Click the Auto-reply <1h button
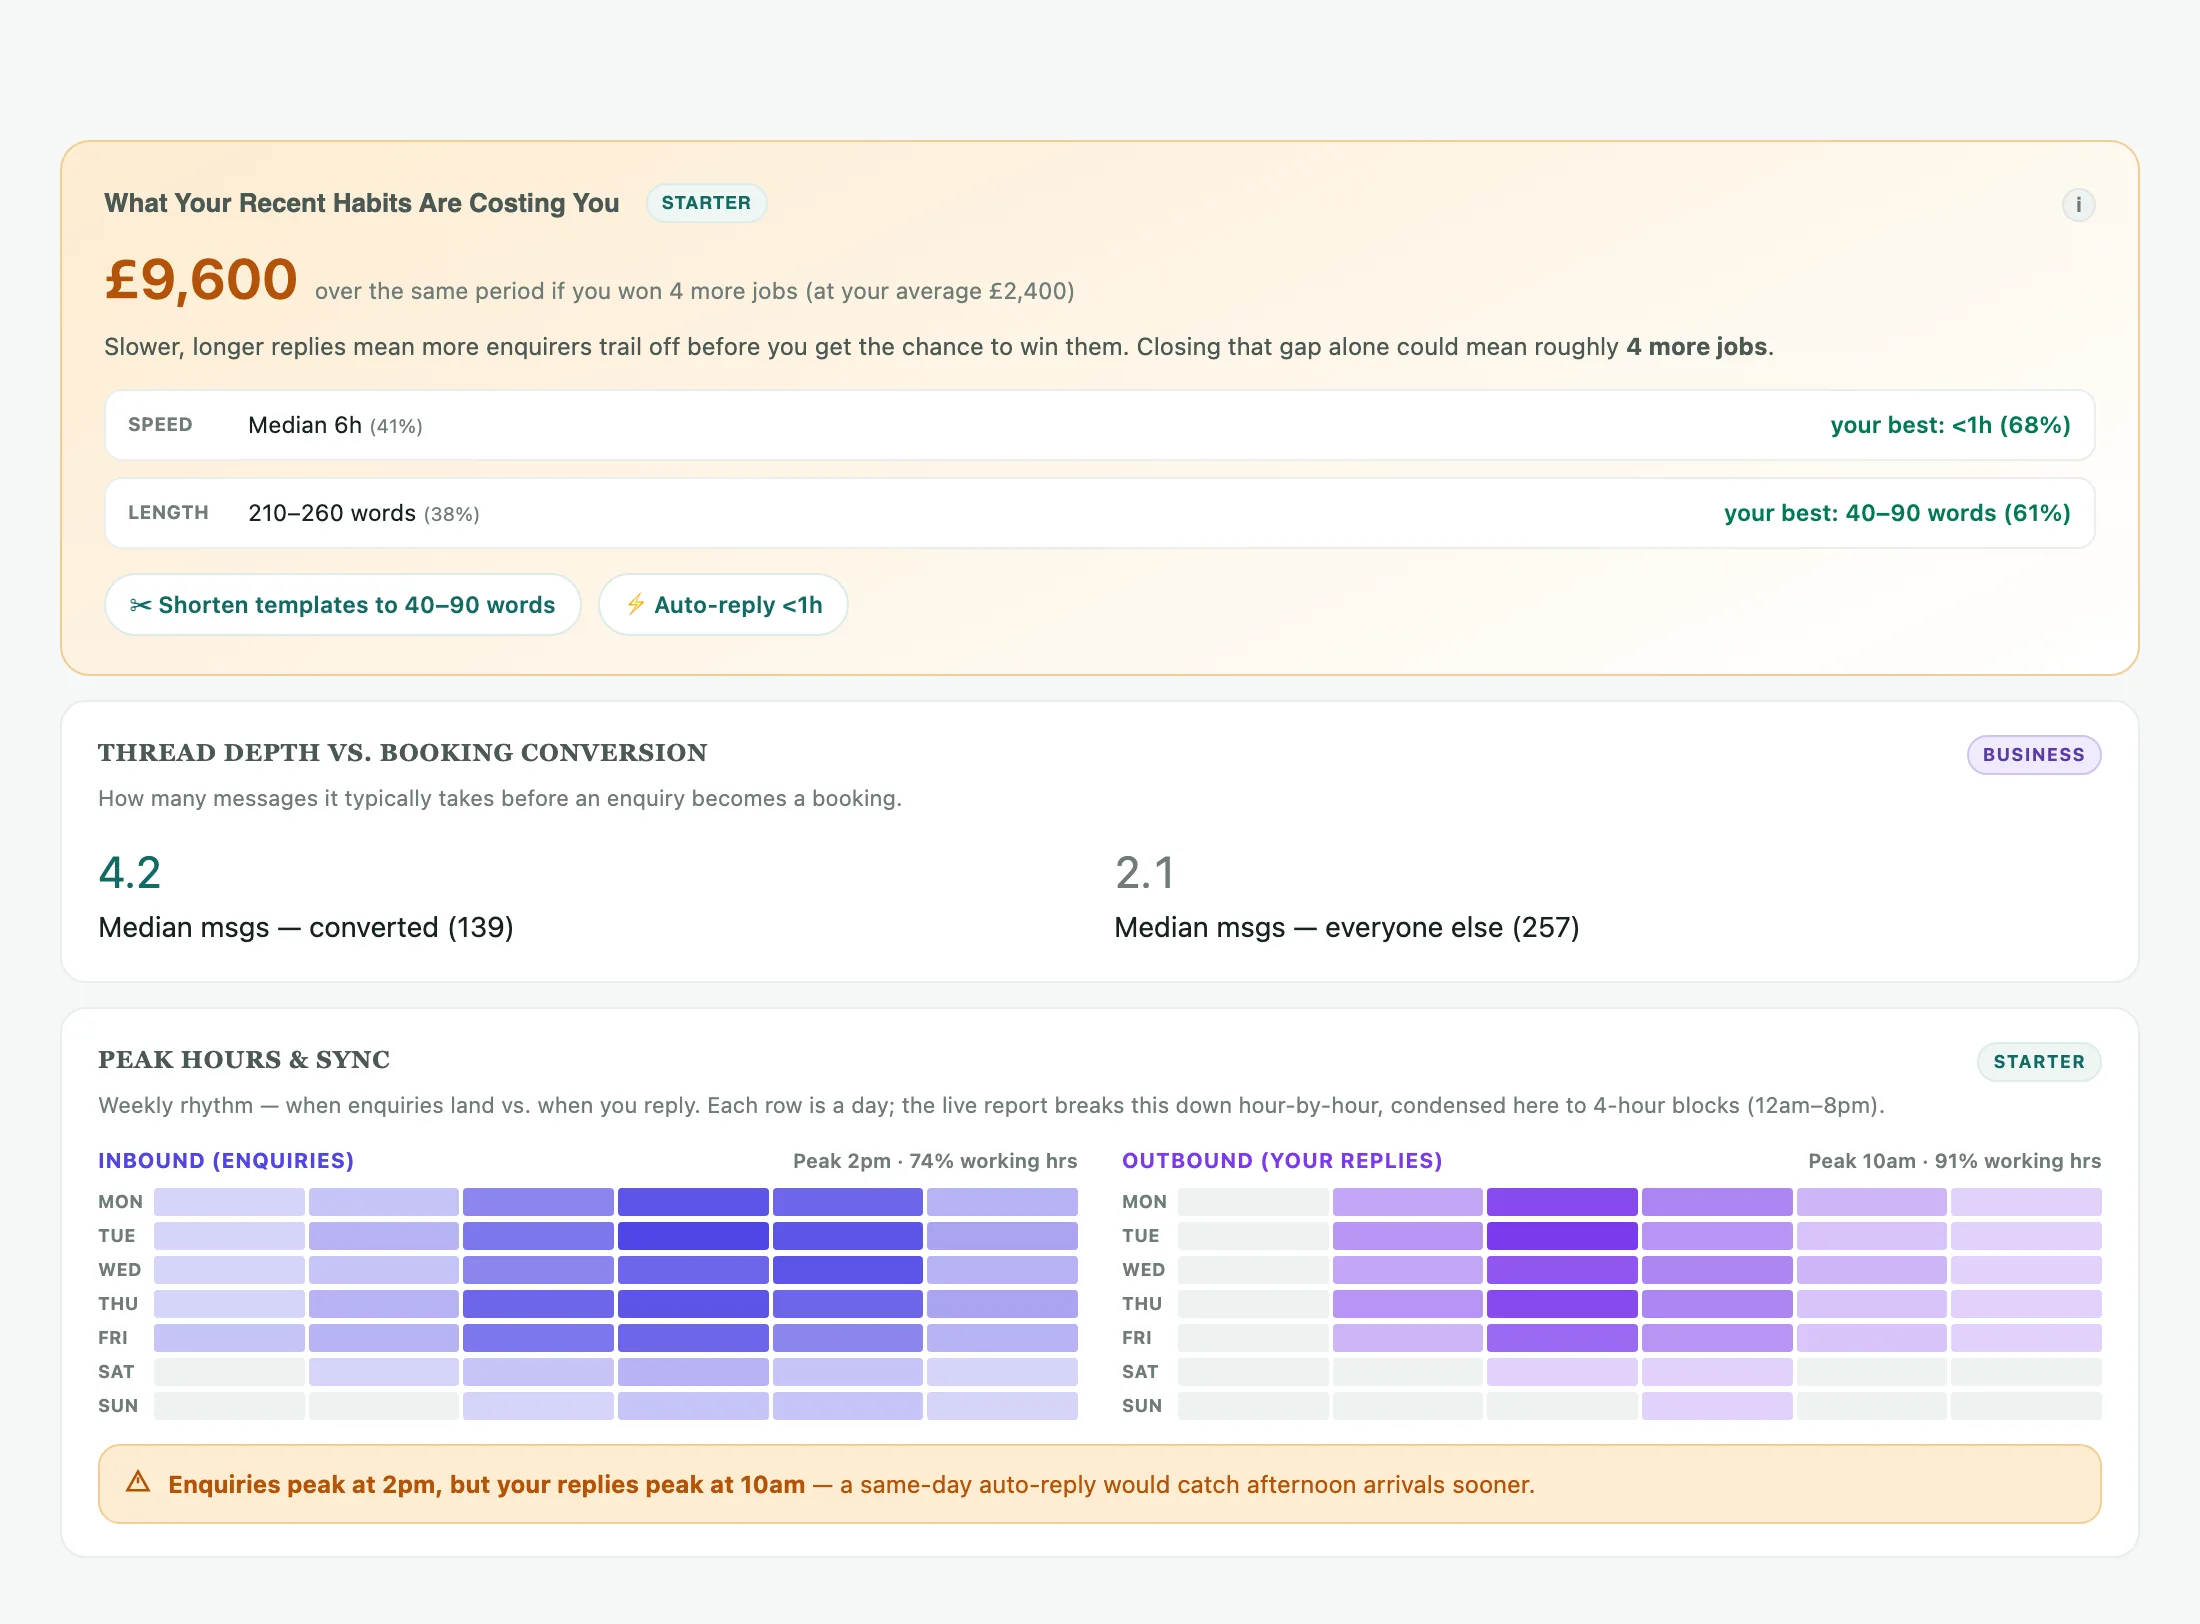 pos(723,605)
